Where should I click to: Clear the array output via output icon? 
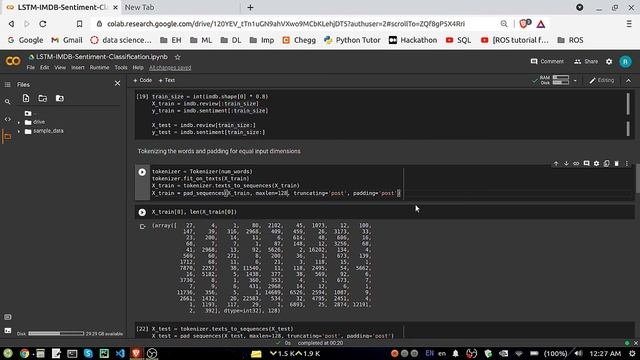(142, 227)
